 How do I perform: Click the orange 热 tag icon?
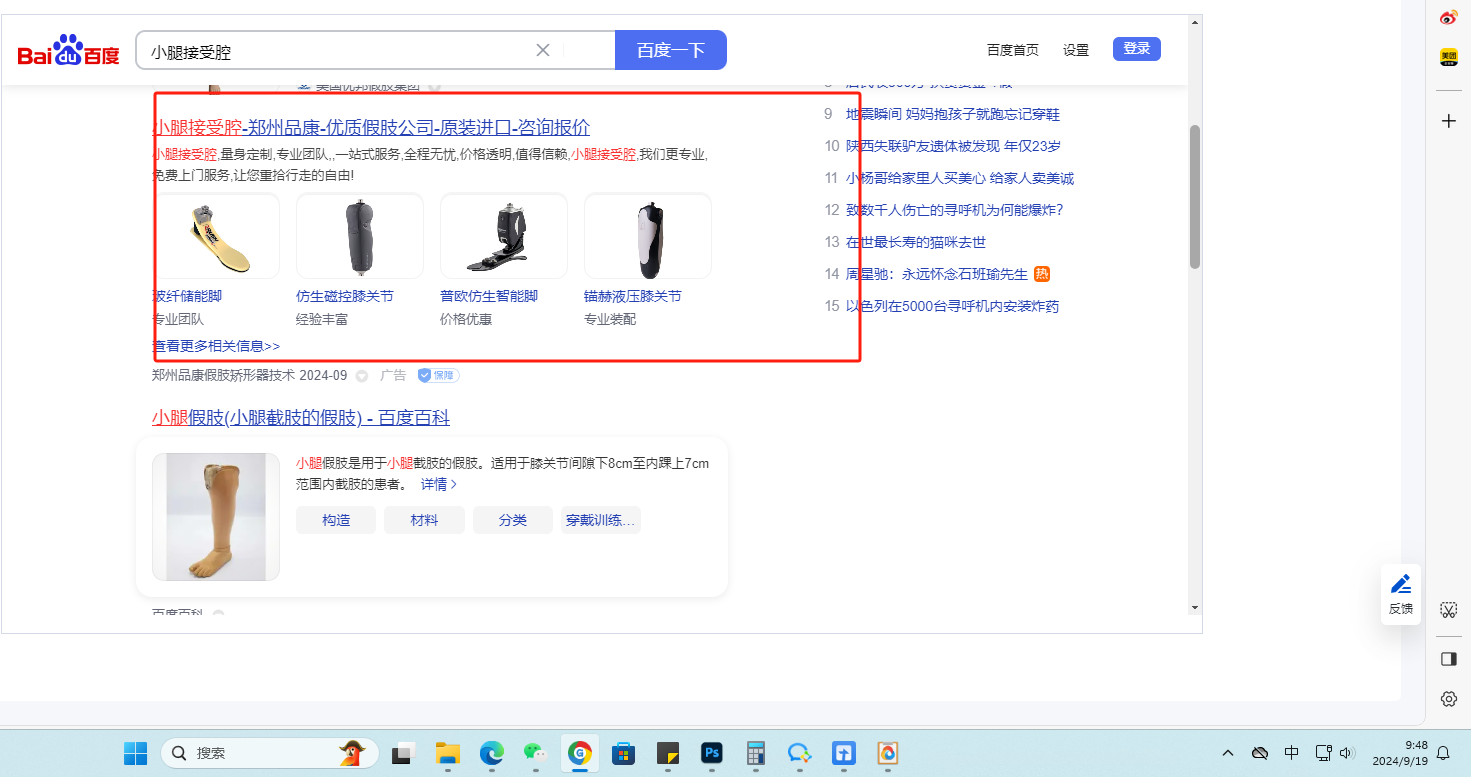(x=1042, y=274)
